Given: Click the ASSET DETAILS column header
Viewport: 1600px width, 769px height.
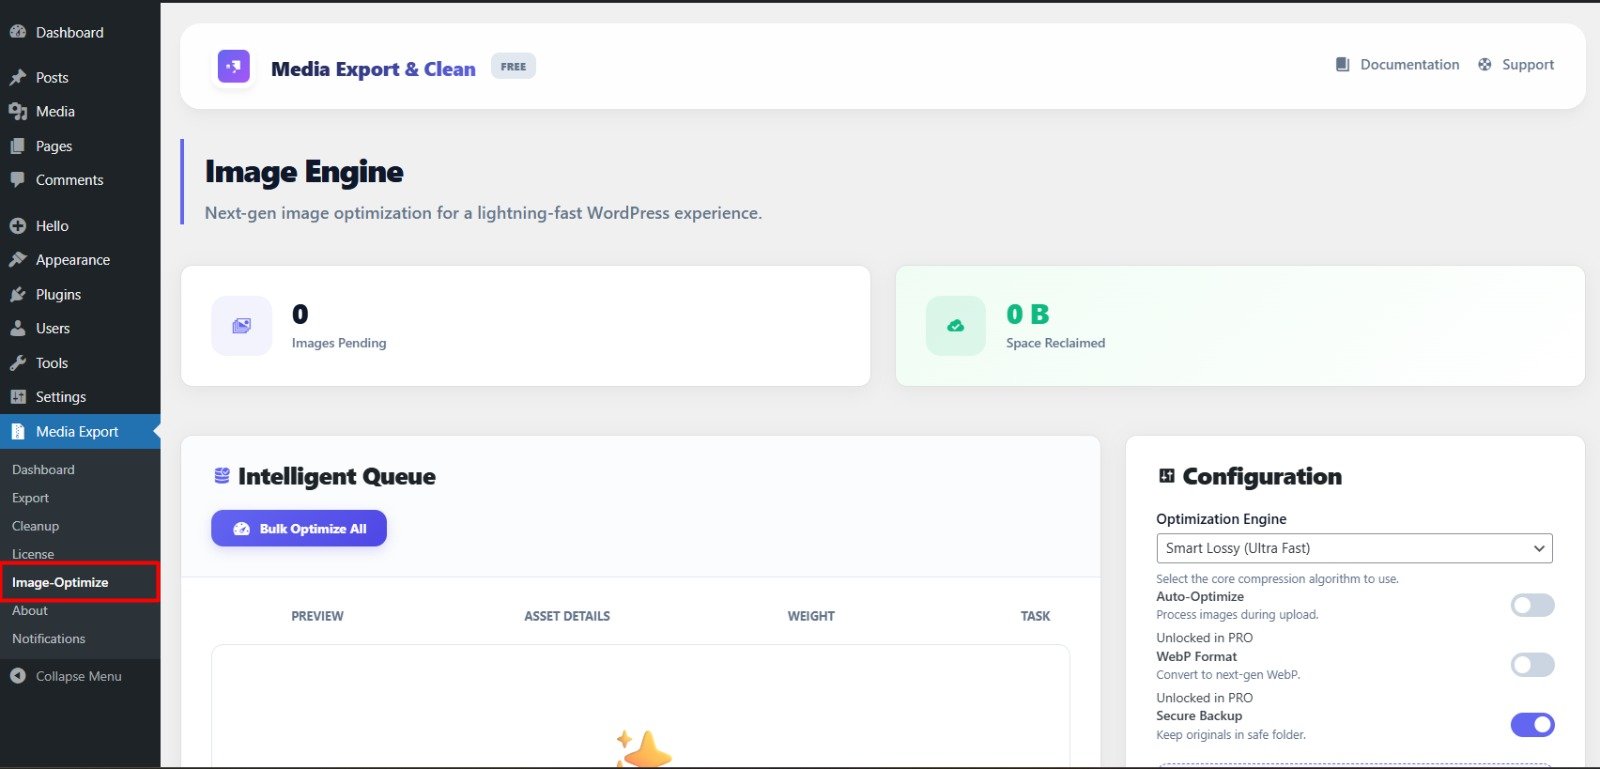Looking at the screenshot, I should pyautogui.click(x=567, y=616).
